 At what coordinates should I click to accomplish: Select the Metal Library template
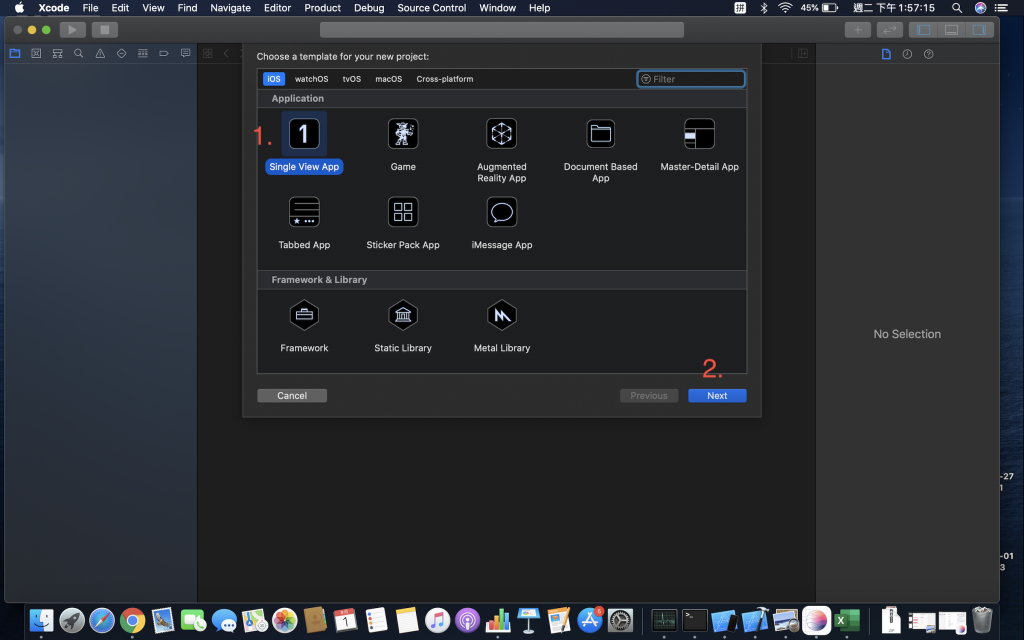click(x=502, y=315)
